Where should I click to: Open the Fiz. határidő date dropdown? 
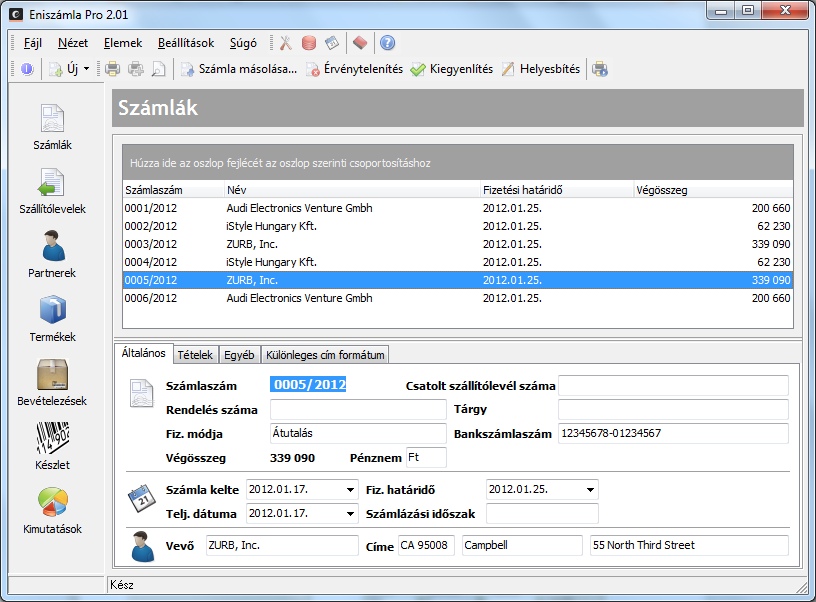[591, 490]
